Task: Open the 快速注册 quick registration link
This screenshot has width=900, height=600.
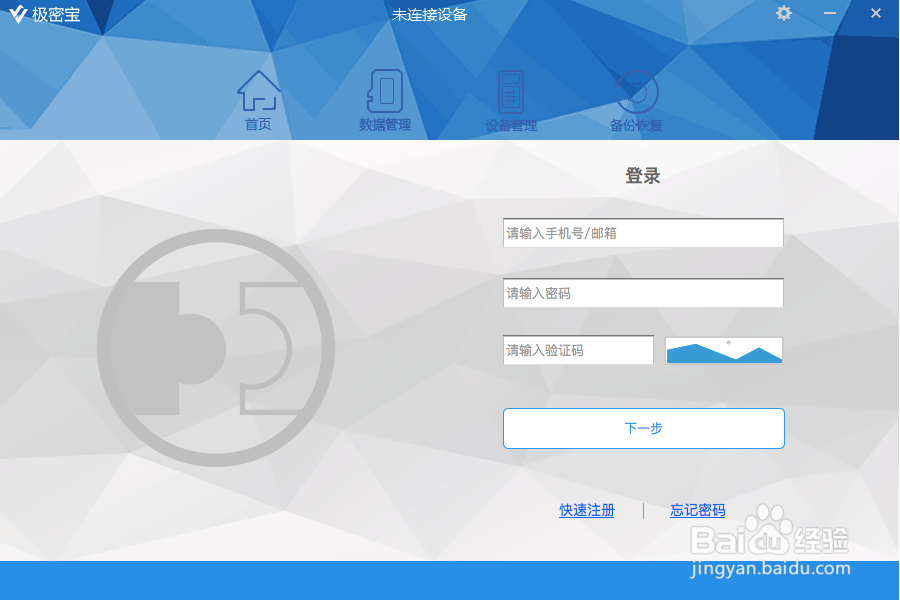Action: [x=587, y=510]
